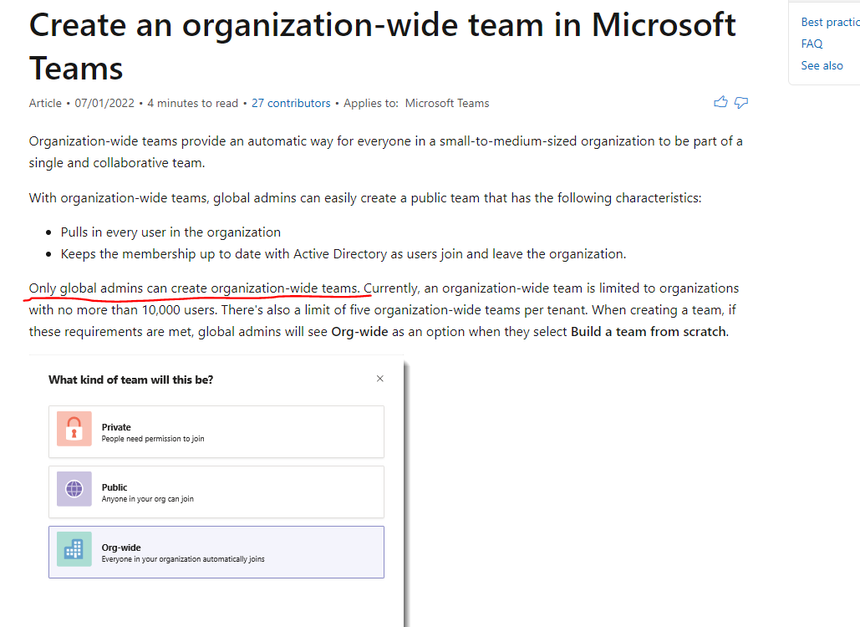Go to the FAQ section link
860x627 pixels.
tap(811, 44)
